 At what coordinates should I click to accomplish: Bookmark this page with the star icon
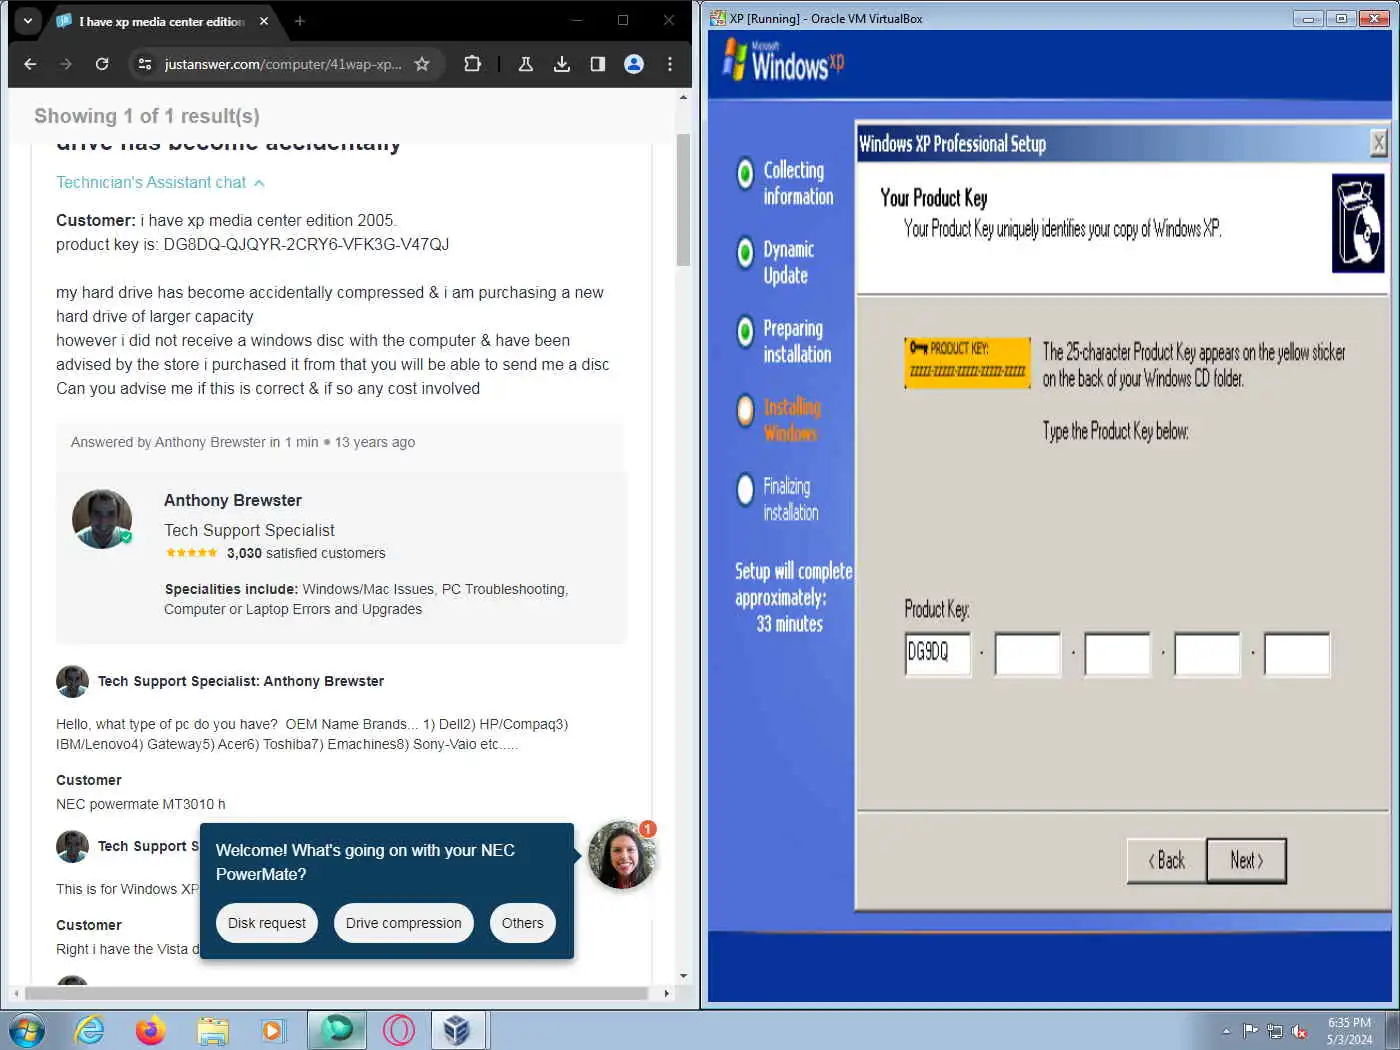[x=422, y=64]
